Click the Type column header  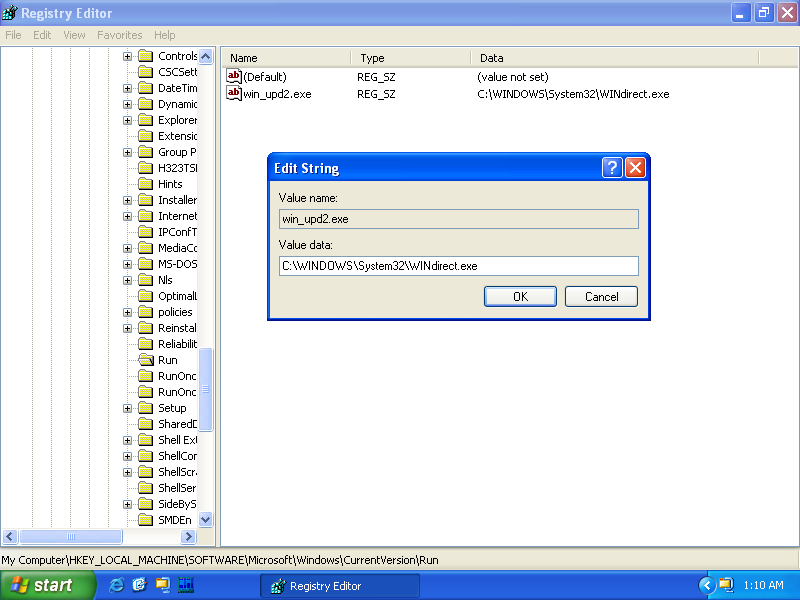(411, 58)
